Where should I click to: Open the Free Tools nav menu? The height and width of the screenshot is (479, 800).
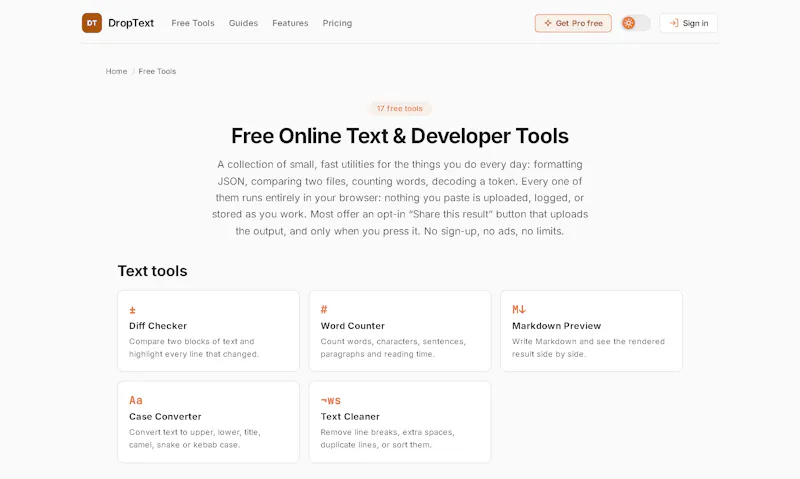[193, 23]
